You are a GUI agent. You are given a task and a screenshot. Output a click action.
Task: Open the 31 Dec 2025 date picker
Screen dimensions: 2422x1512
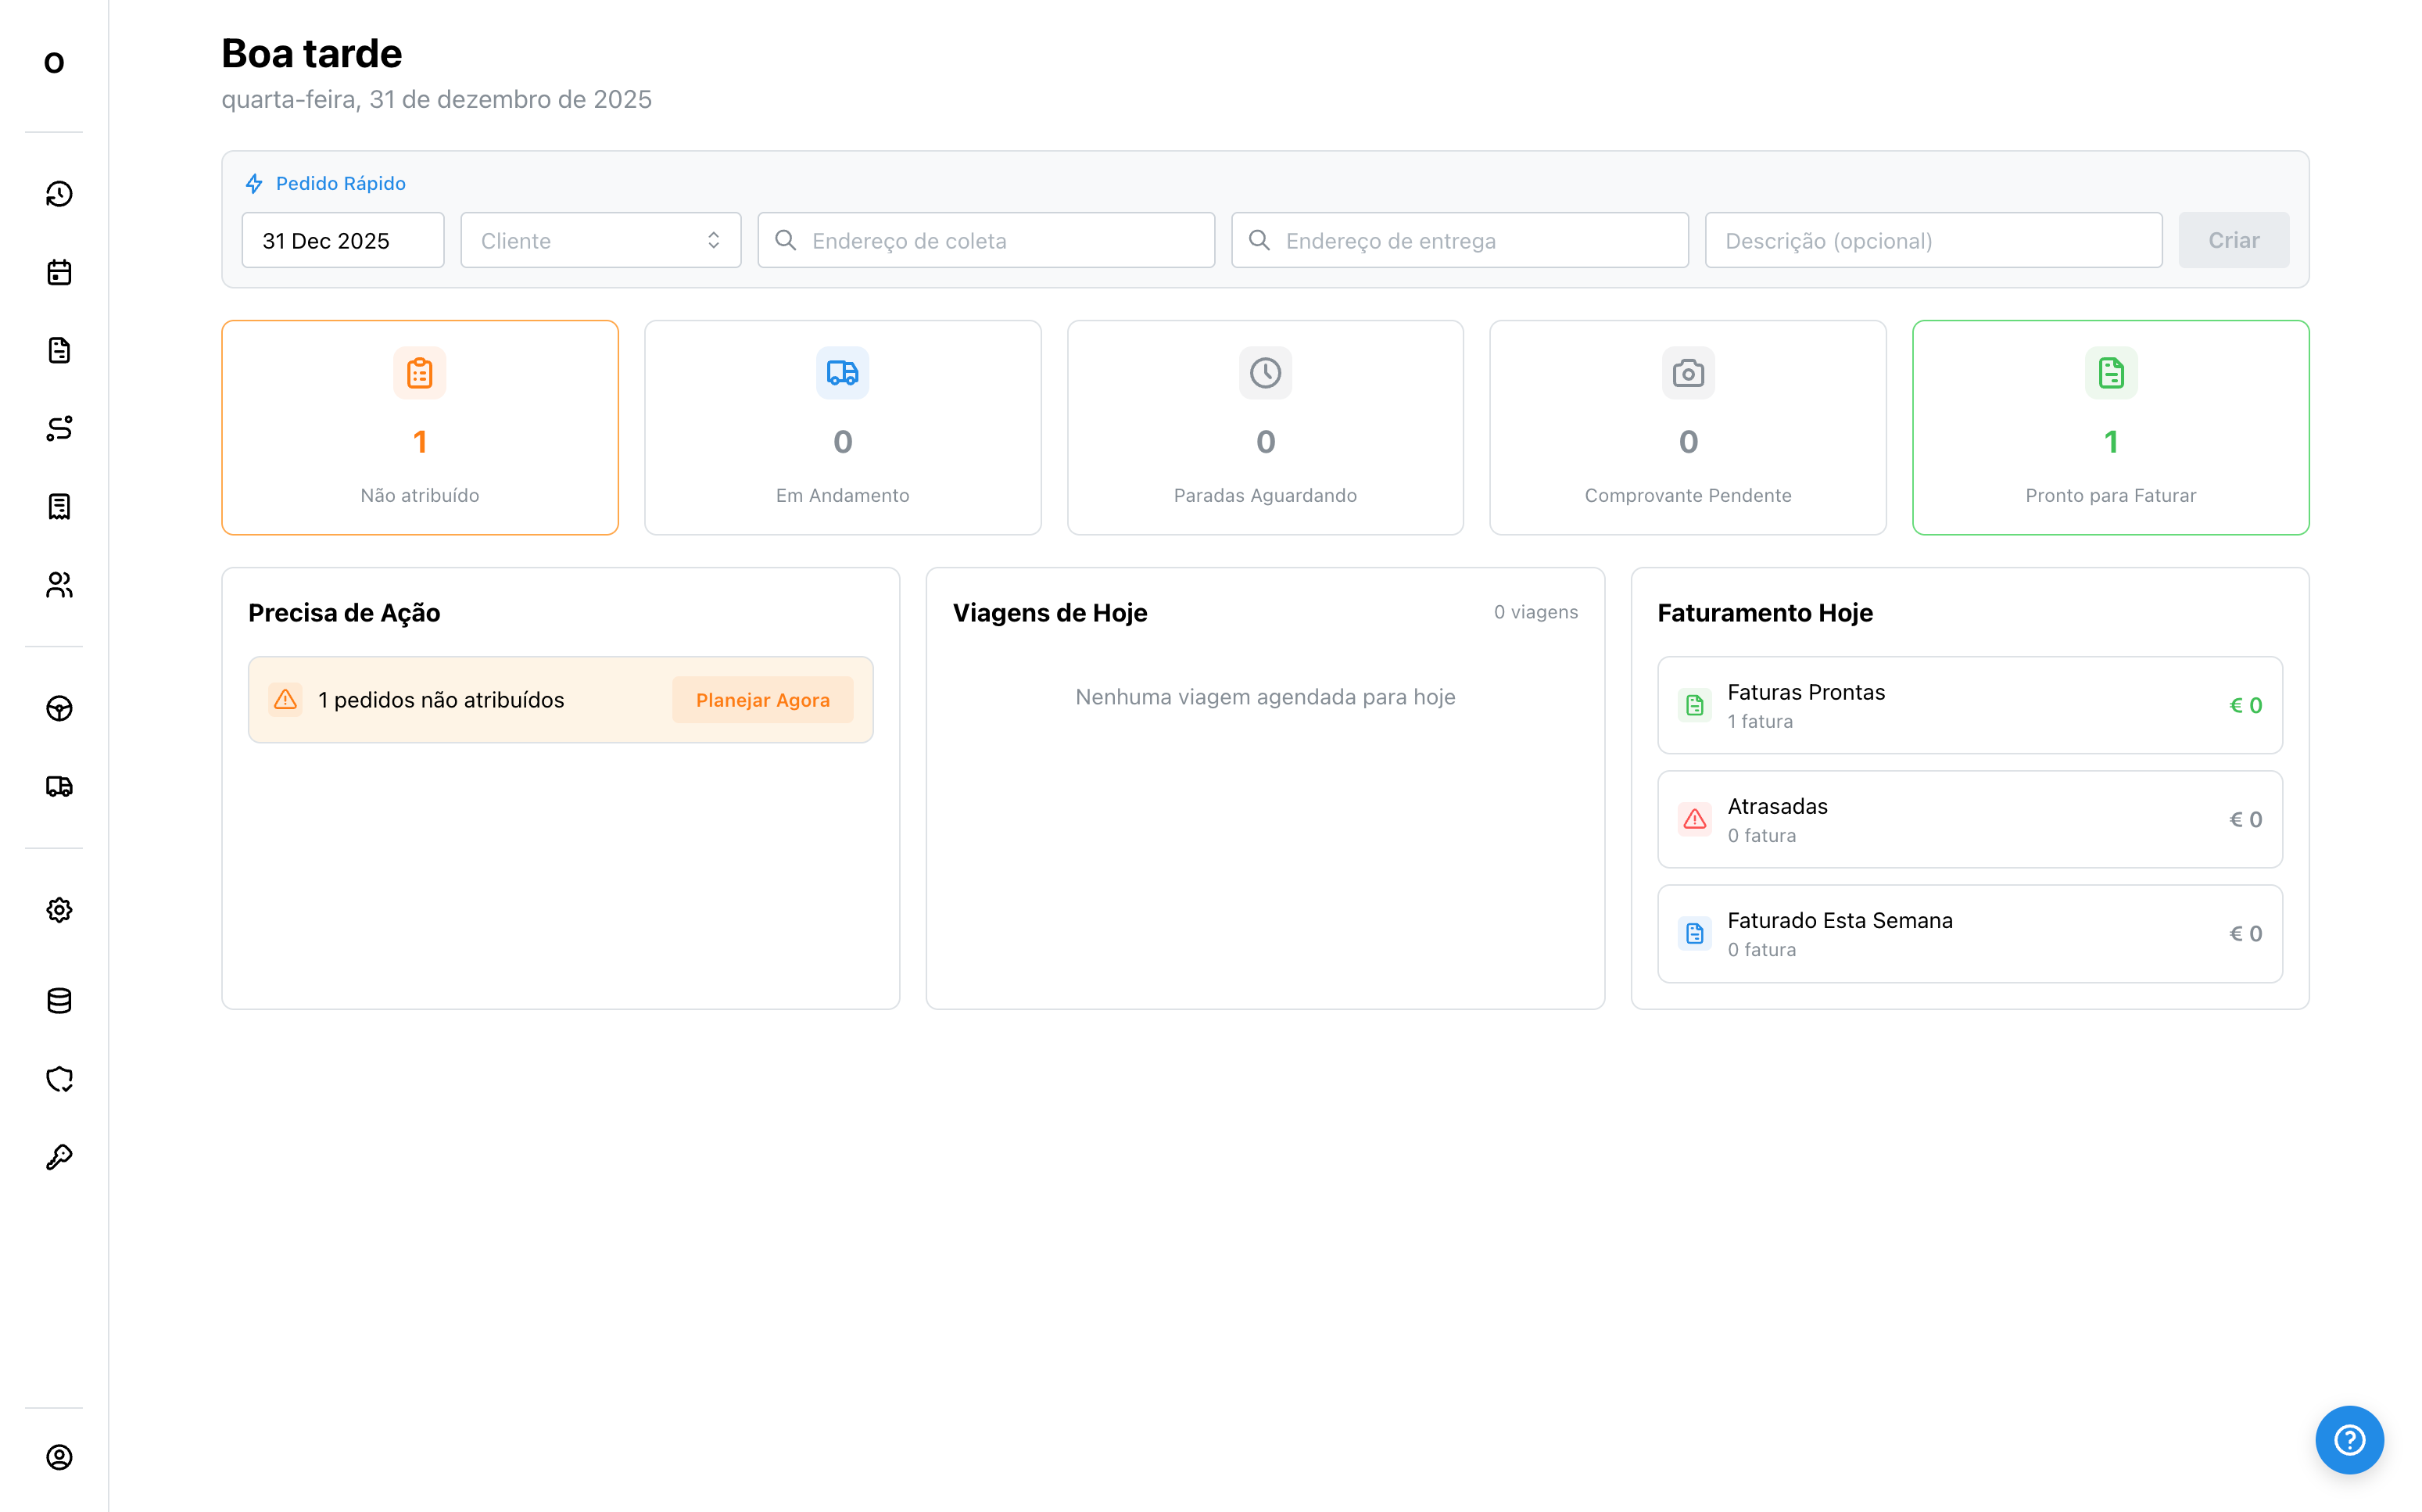tap(343, 240)
